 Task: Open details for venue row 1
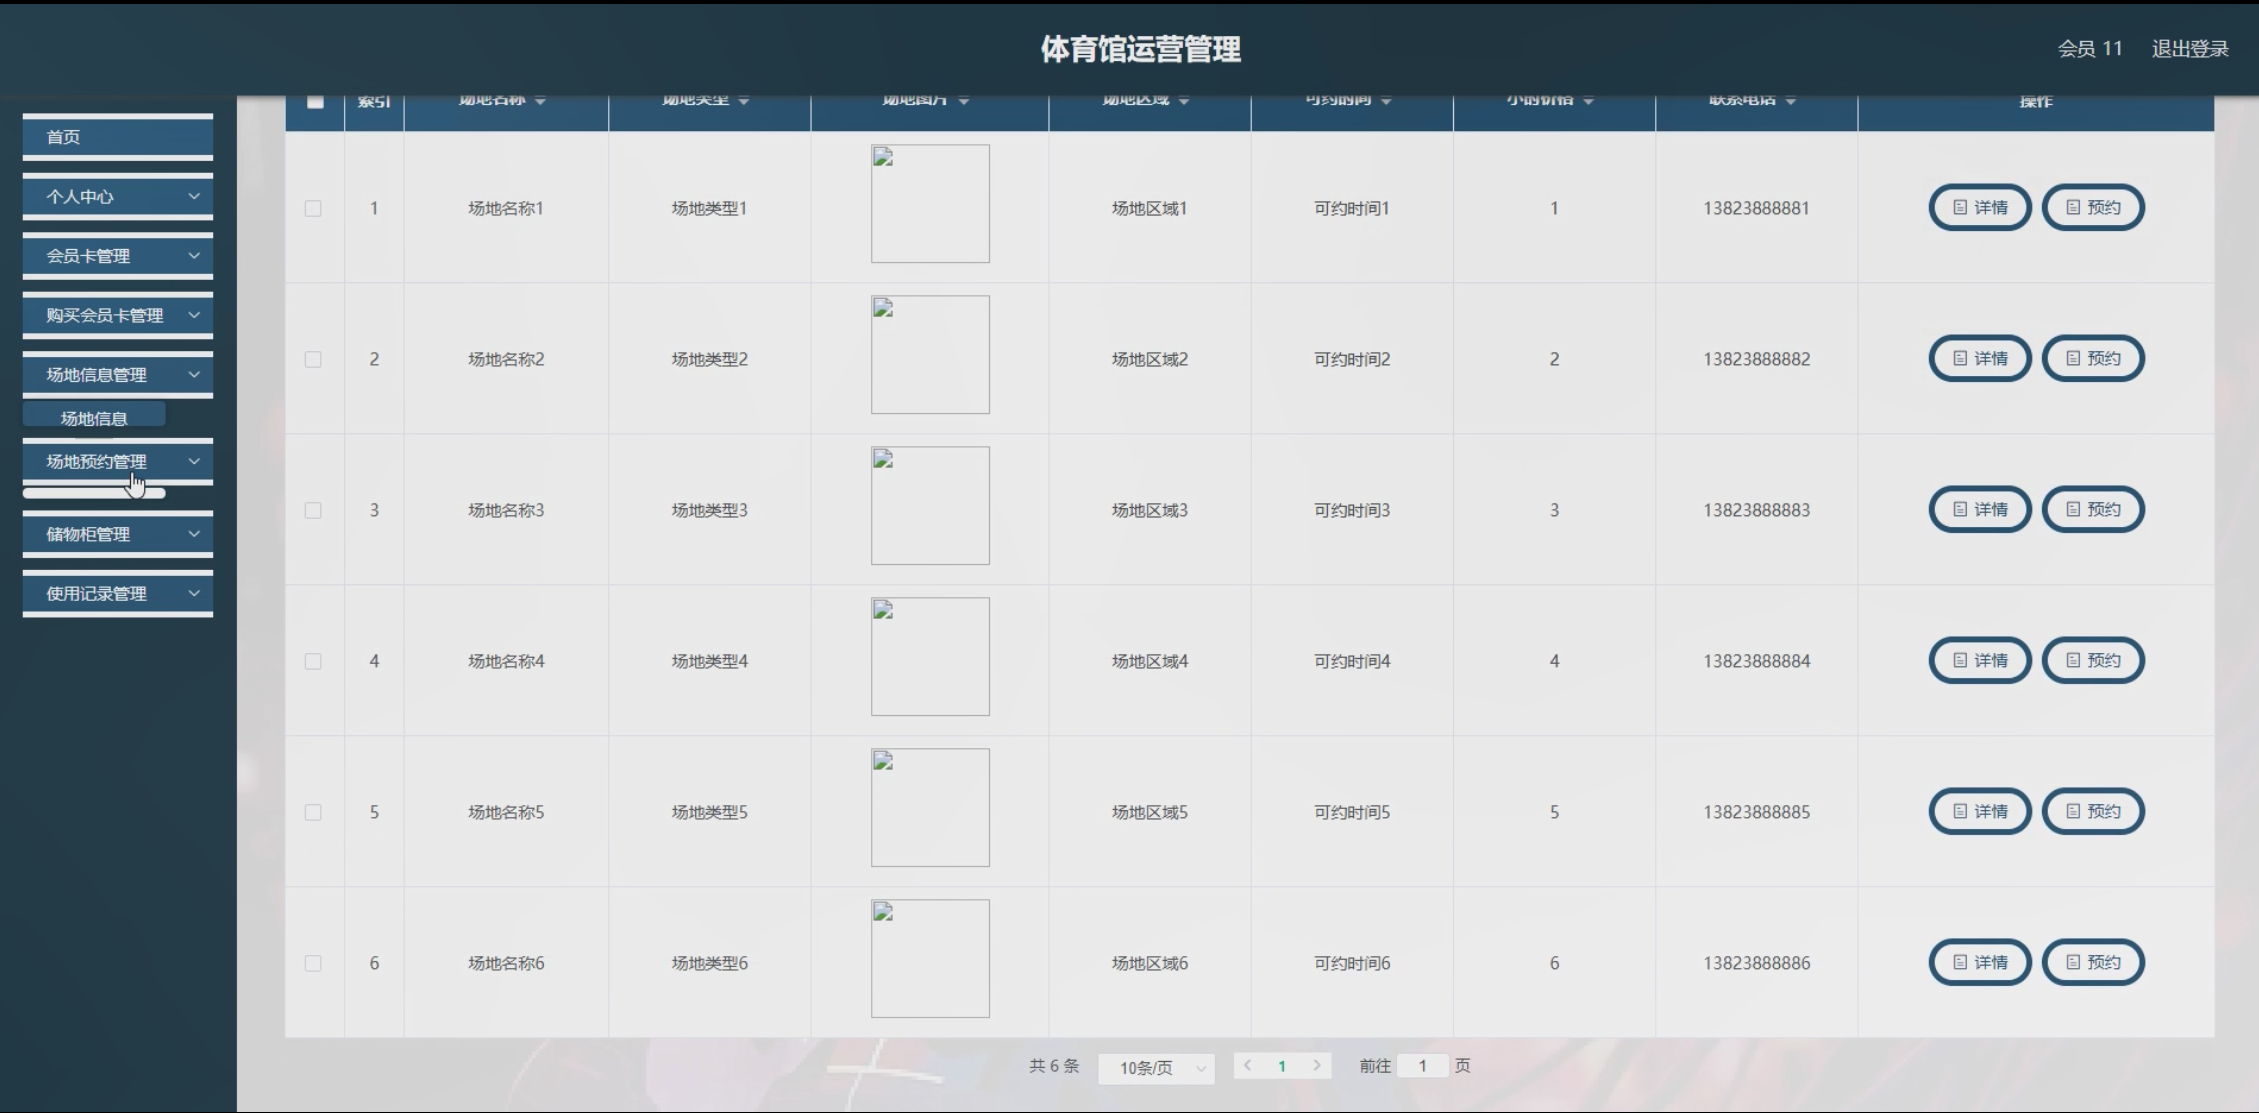1979,208
